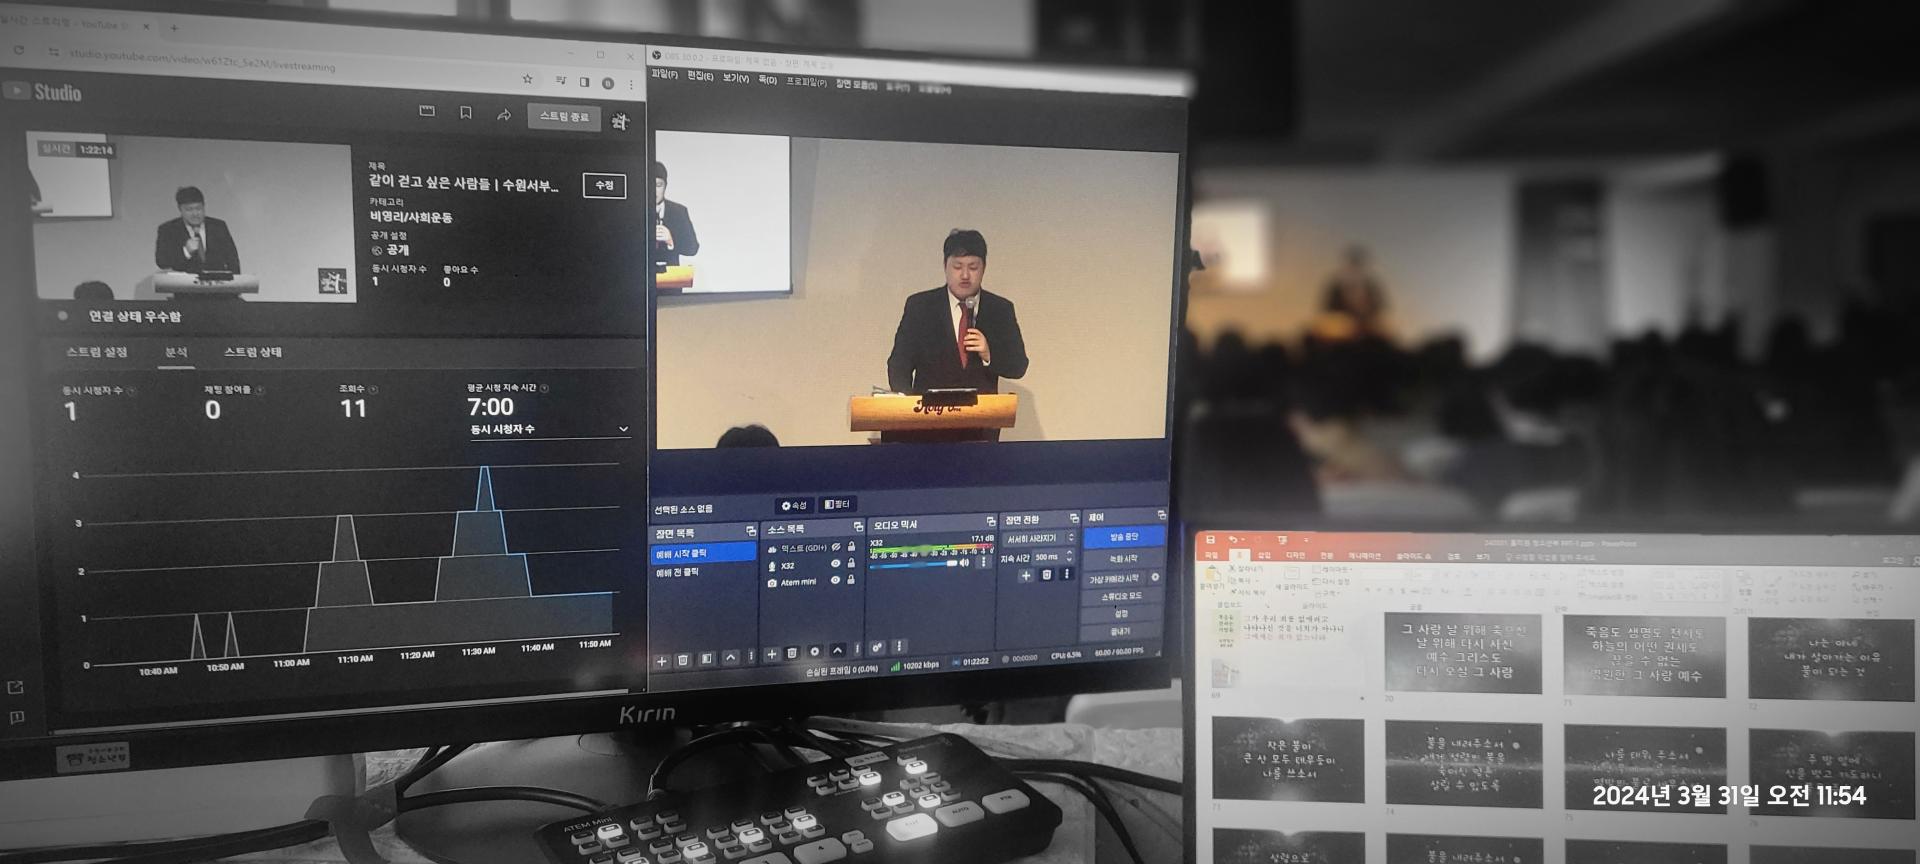Open the YouTube Studio home logo
The height and width of the screenshot is (864, 1920).
44,92
